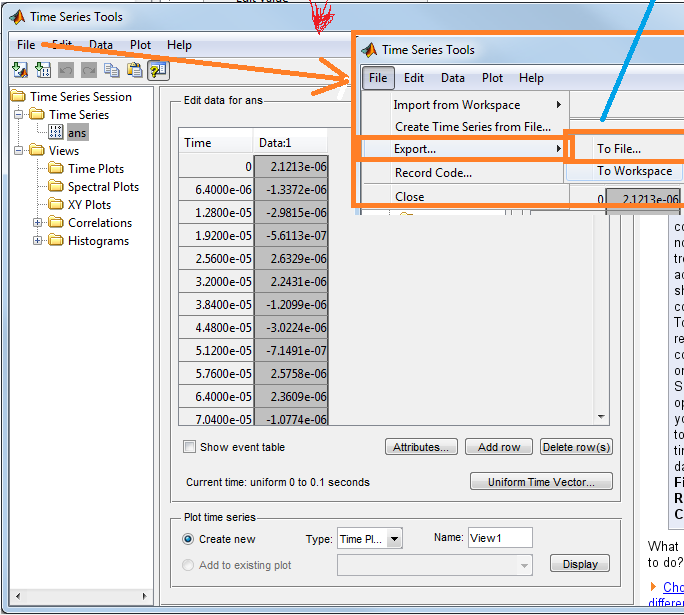Viewport: 684px width, 615px height.
Task: Expand the Correlations tree node
Action: coord(38,223)
